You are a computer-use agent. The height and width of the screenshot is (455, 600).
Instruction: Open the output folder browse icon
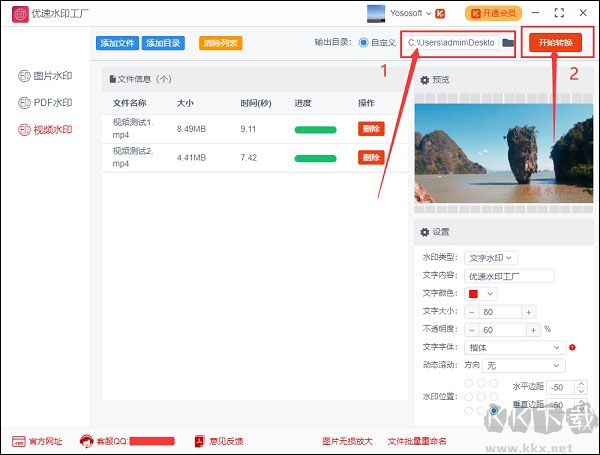[x=508, y=42]
